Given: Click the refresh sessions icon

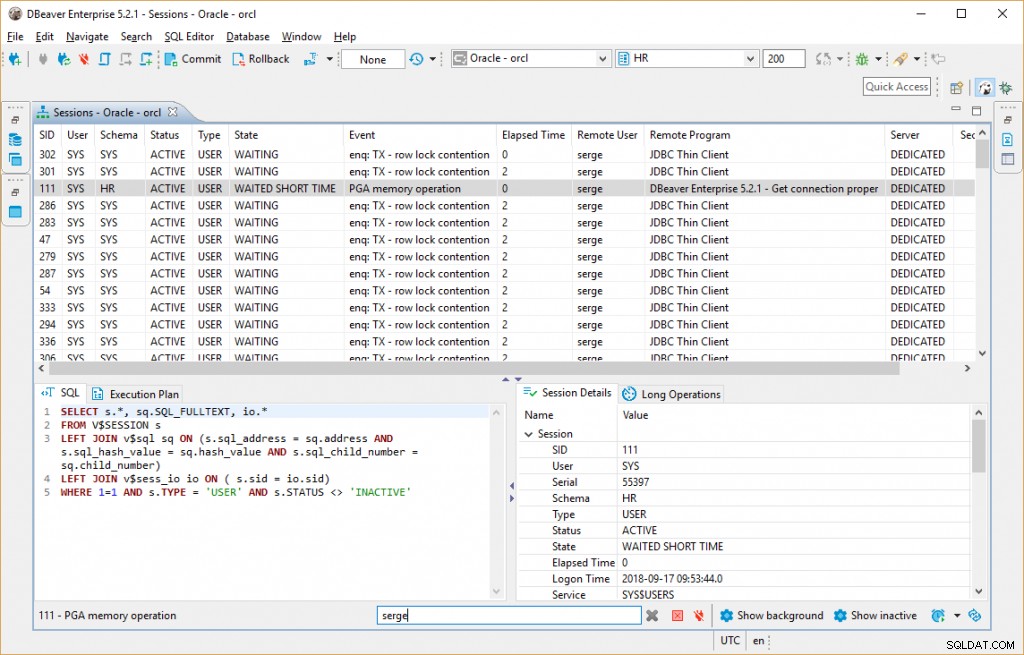Looking at the screenshot, I should [x=974, y=615].
